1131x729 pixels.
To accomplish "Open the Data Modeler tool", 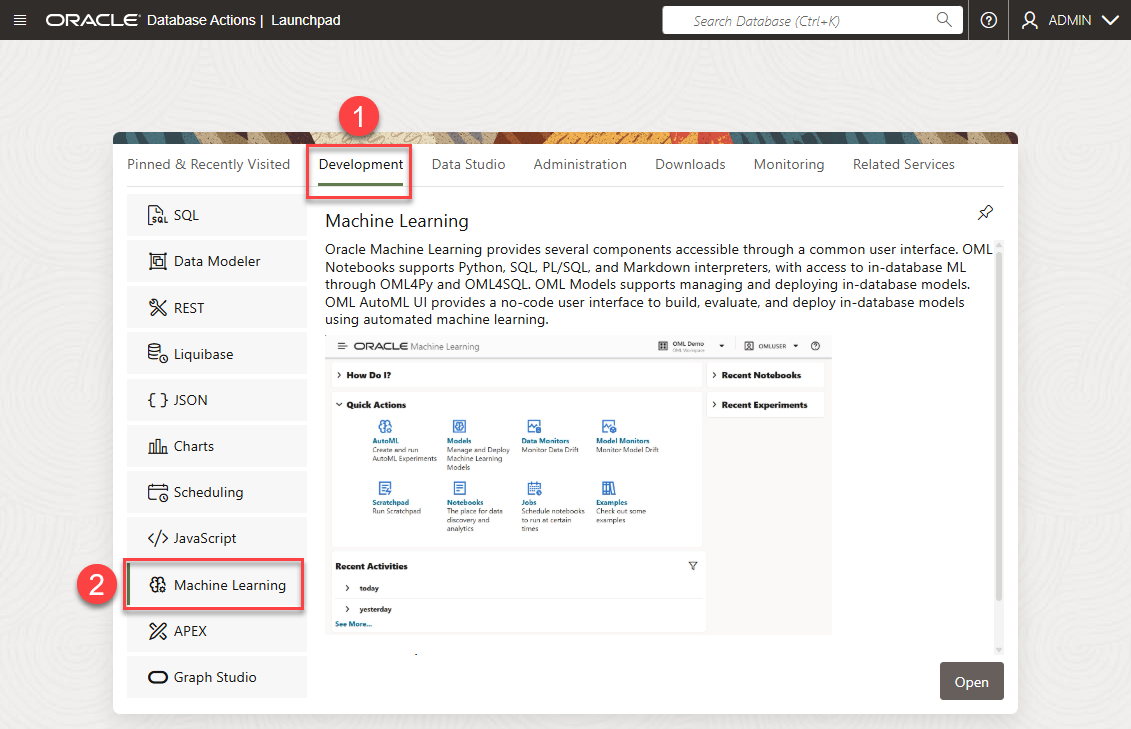I will [217, 261].
